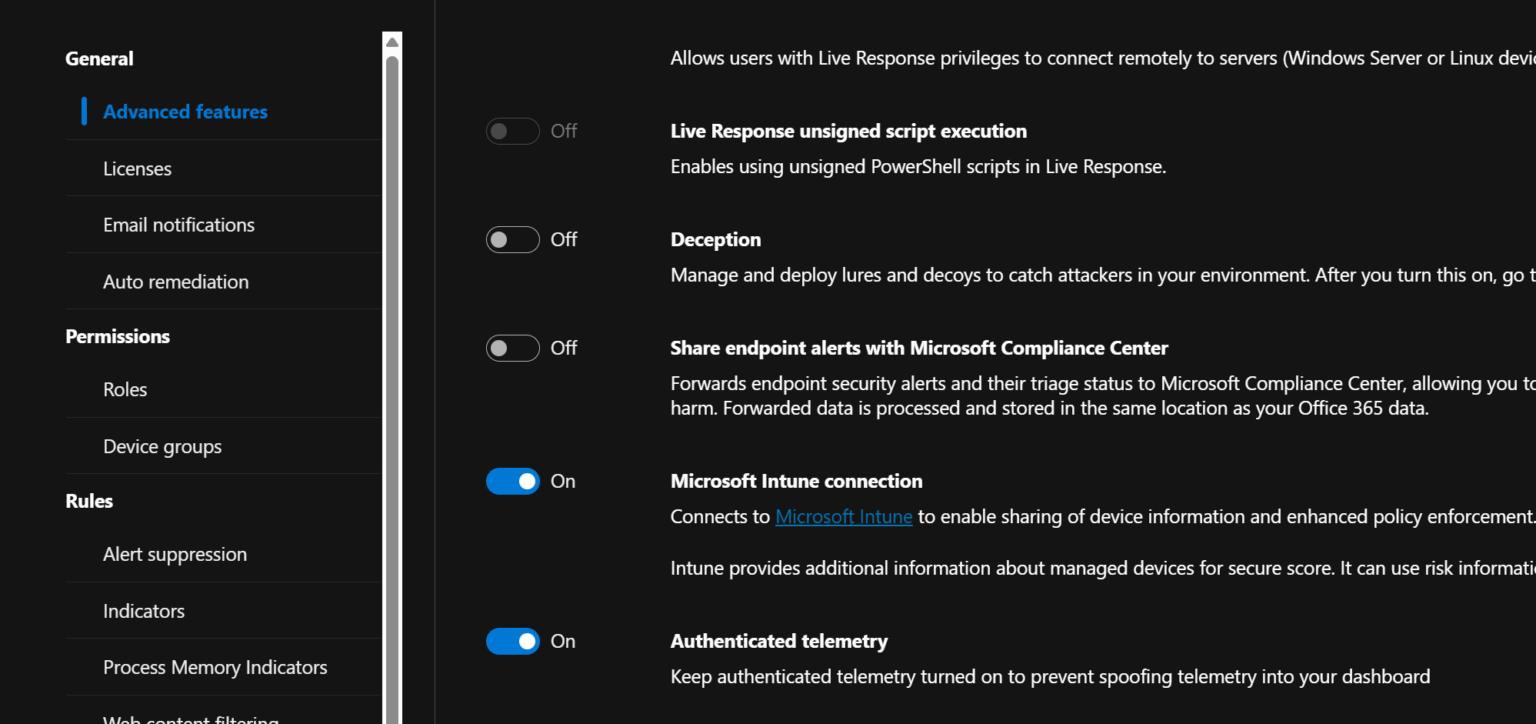Select Advanced features in settings menu
1536x724 pixels.
(185, 112)
